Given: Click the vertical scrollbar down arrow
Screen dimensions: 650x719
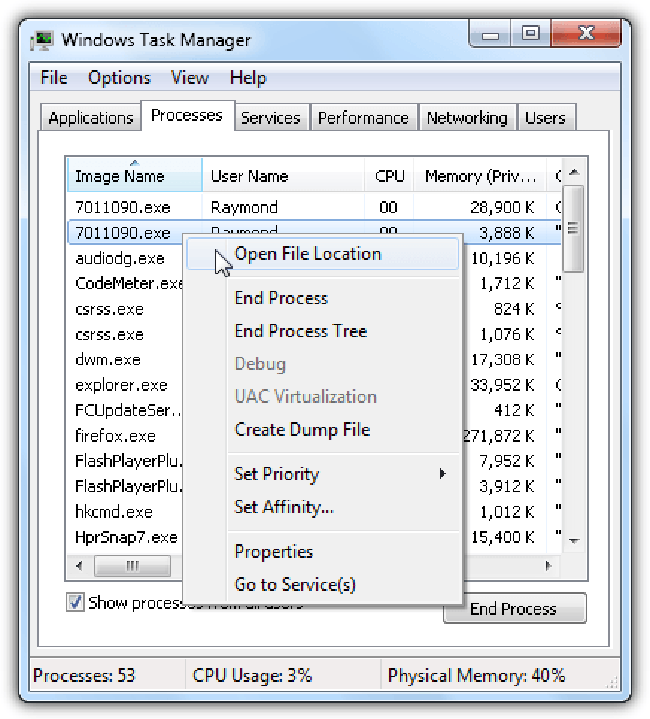Looking at the screenshot, I should (x=574, y=541).
